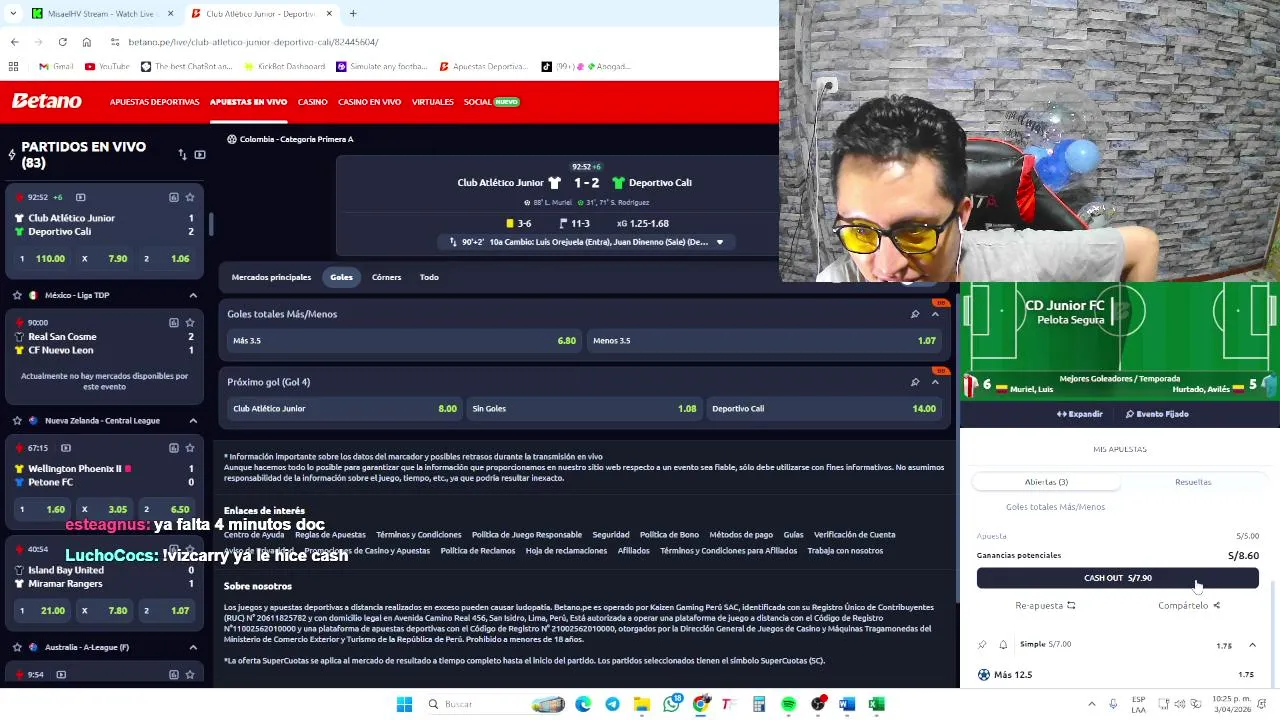
Task: Click the Betano logo
Action: 46,101
